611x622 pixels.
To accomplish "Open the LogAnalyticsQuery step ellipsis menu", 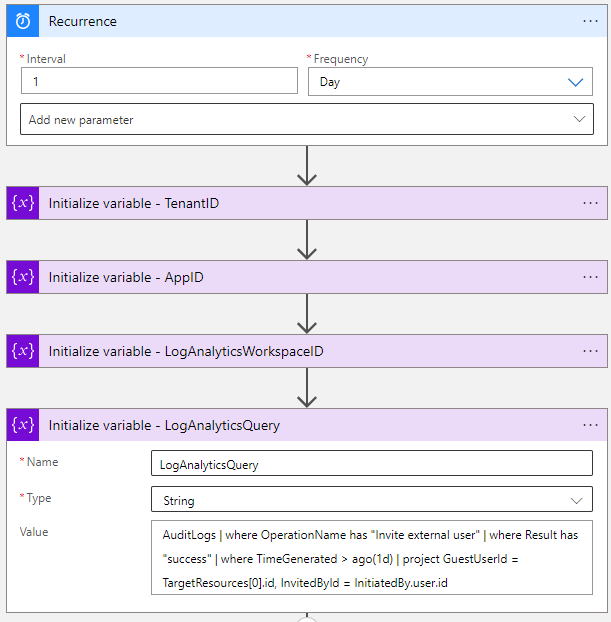I will click(x=590, y=425).
